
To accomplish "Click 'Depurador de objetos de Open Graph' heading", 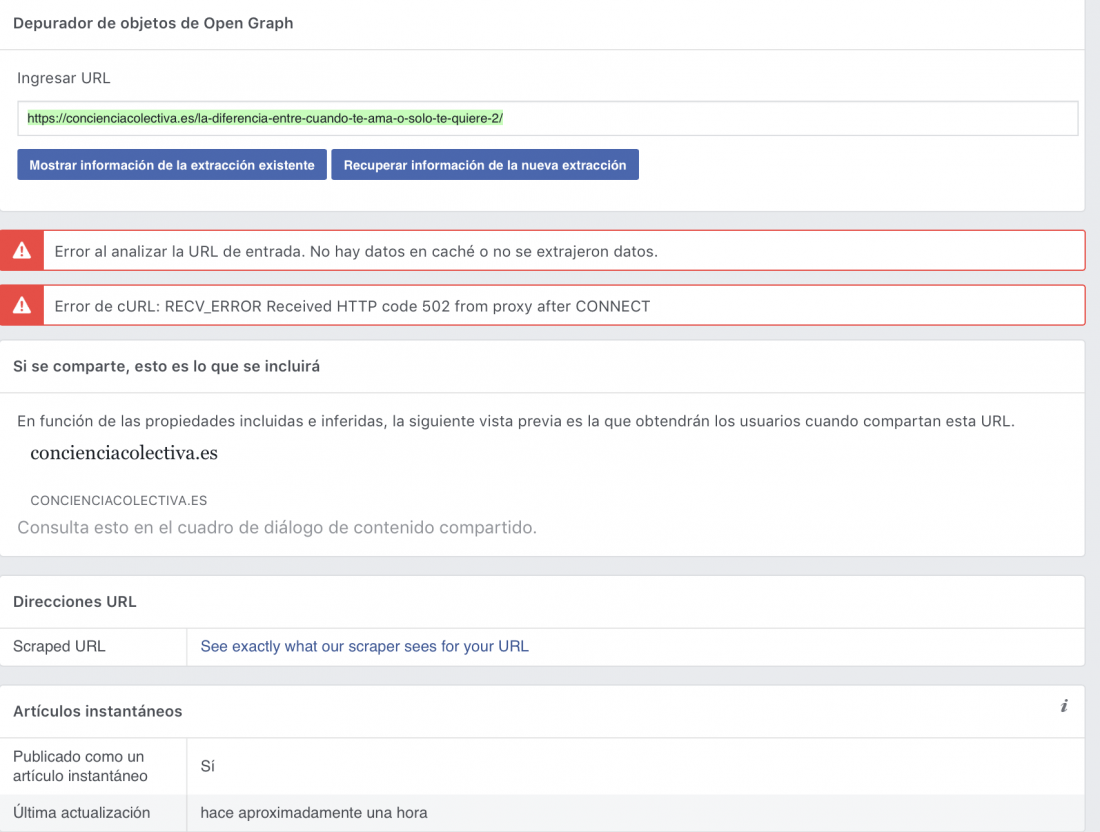I will click(x=153, y=23).
